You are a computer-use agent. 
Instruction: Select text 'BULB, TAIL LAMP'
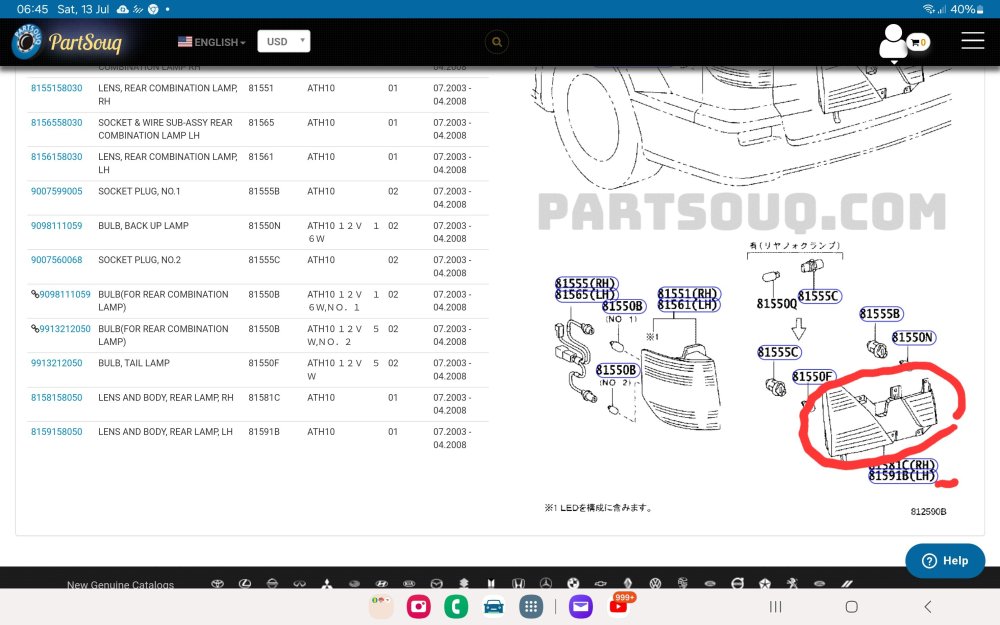pyautogui.click(x=134, y=363)
